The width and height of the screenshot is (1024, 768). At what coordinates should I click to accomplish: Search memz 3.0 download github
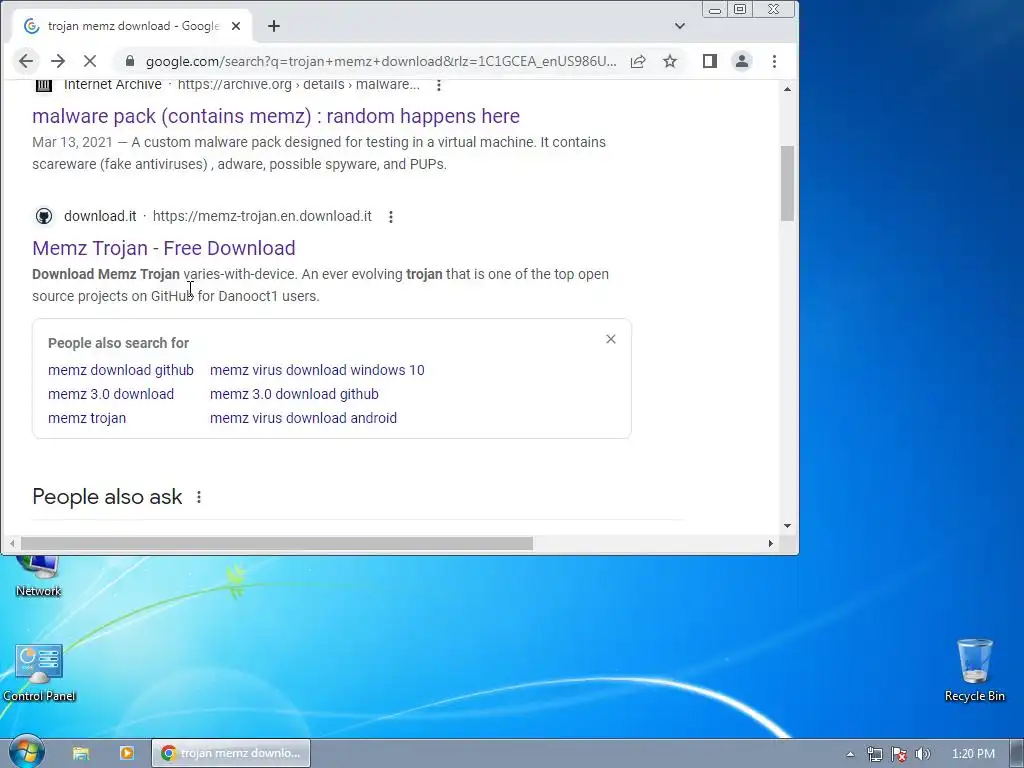point(294,394)
